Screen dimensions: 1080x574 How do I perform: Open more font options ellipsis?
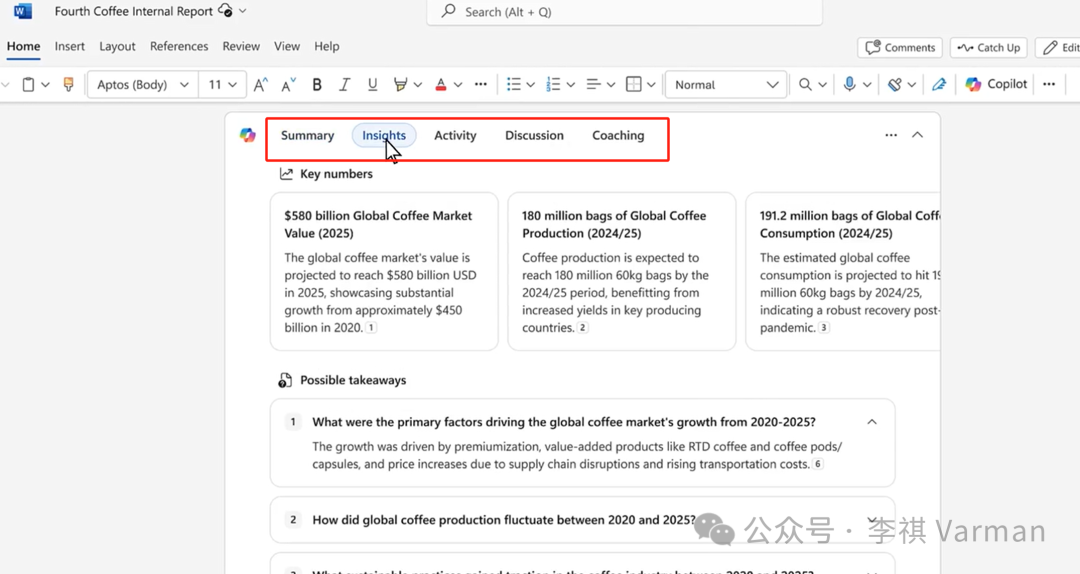(x=481, y=85)
